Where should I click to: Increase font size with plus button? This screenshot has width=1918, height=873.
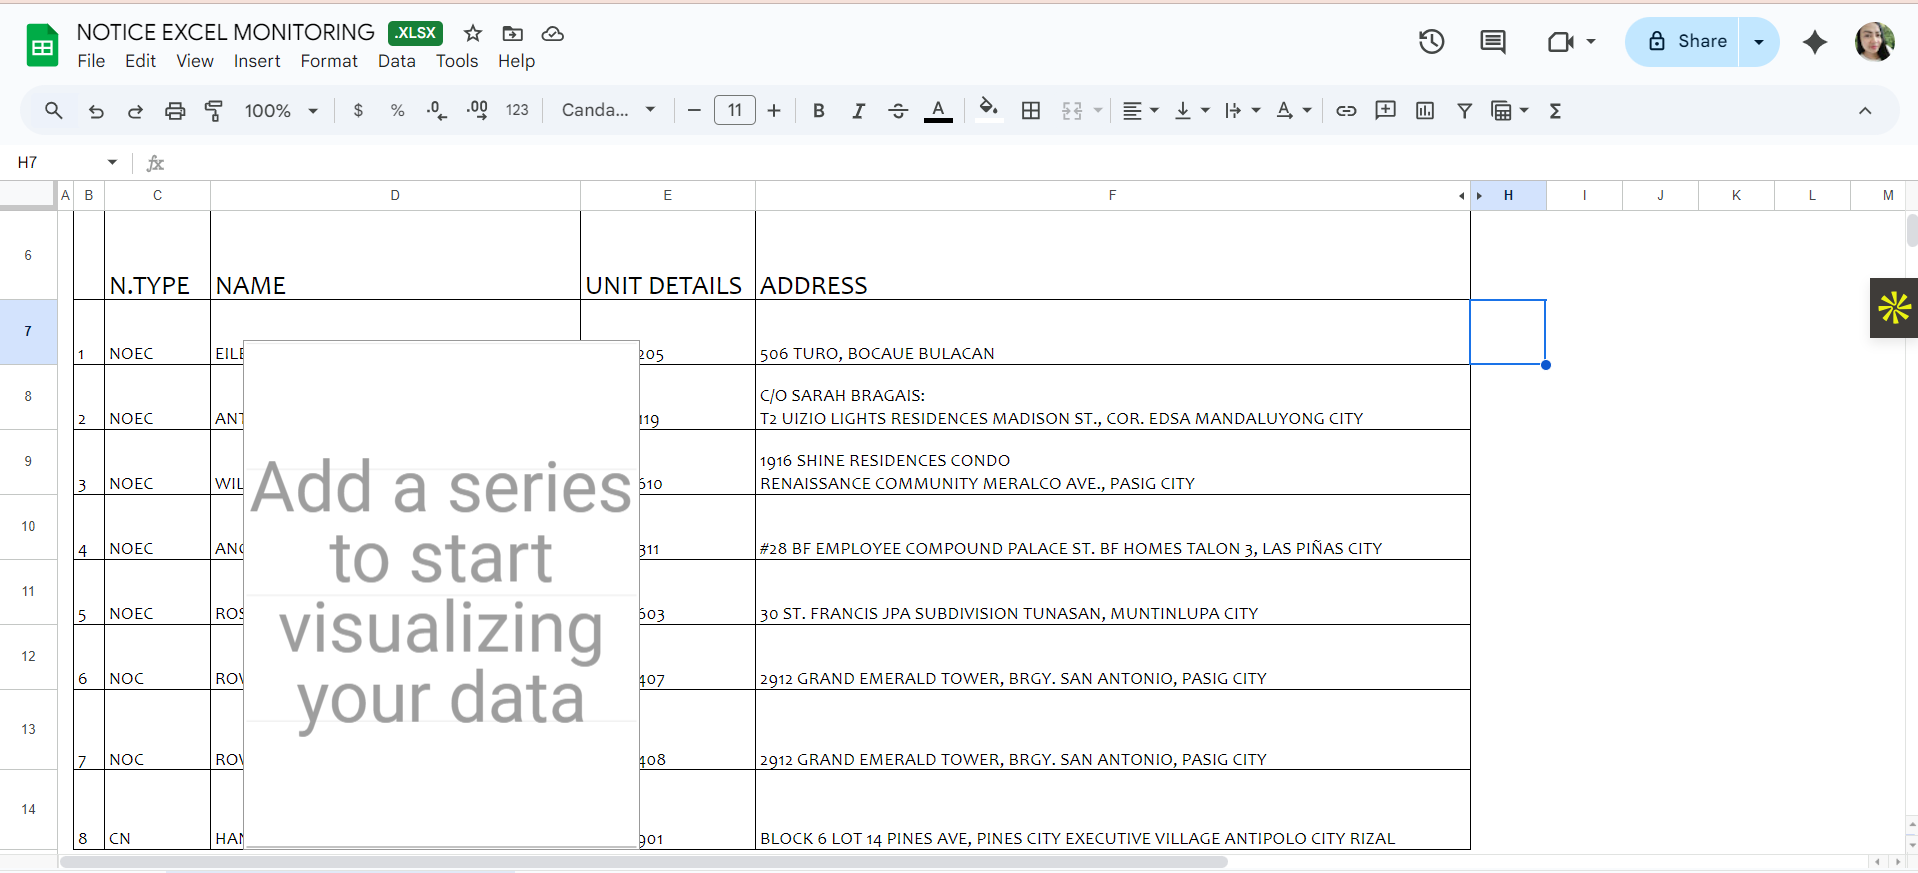774,111
